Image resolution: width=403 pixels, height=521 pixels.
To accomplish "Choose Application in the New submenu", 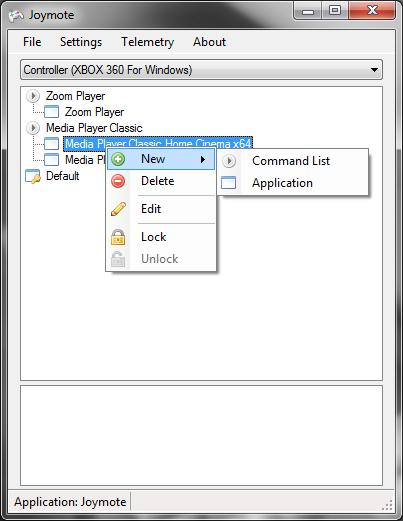I will click(293, 183).
